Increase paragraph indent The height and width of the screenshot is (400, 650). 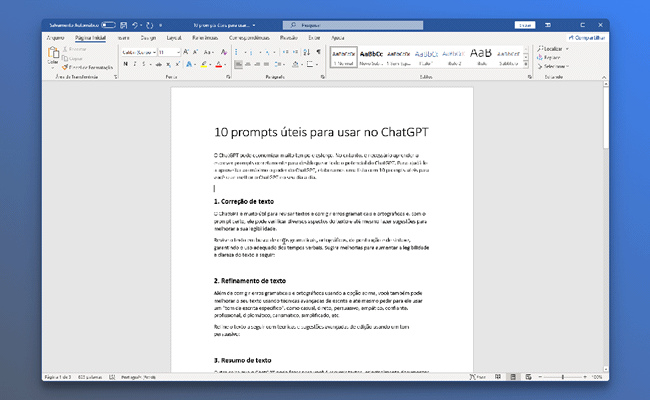(295, 52)
